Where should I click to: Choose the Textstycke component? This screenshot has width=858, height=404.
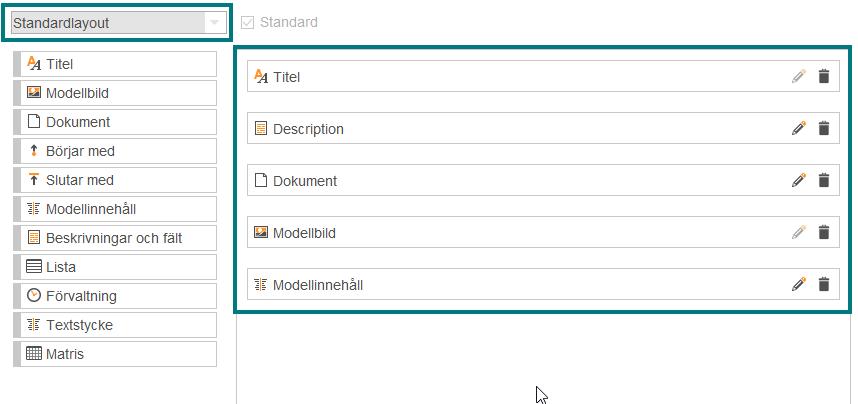[x=115, y=325]
